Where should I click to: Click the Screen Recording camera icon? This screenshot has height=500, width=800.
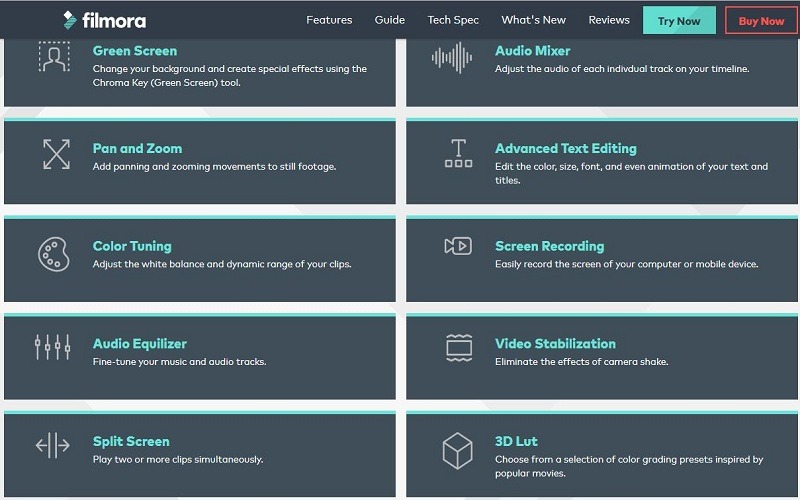[458, 246]
